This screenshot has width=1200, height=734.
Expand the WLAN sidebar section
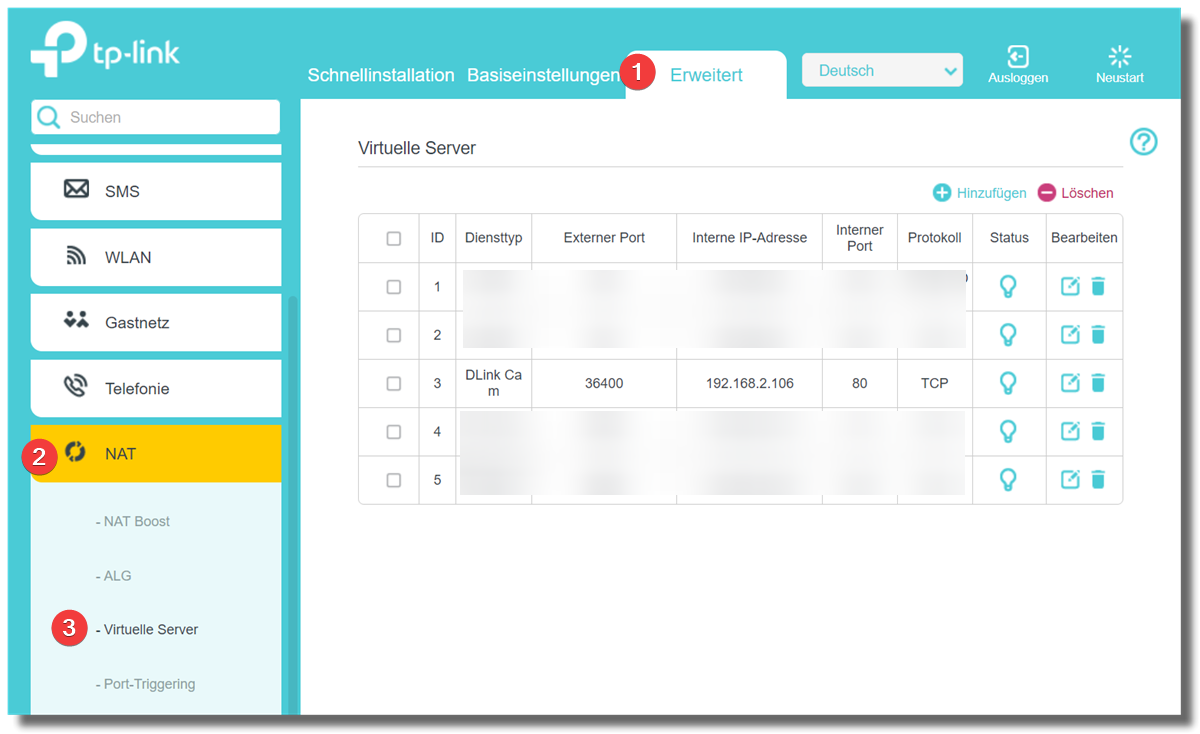(x=156, y=257)
